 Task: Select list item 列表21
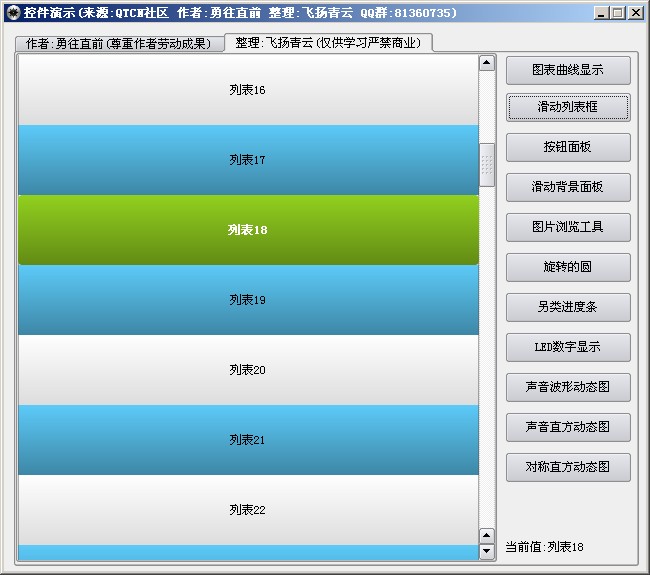(x=248, y=440)
